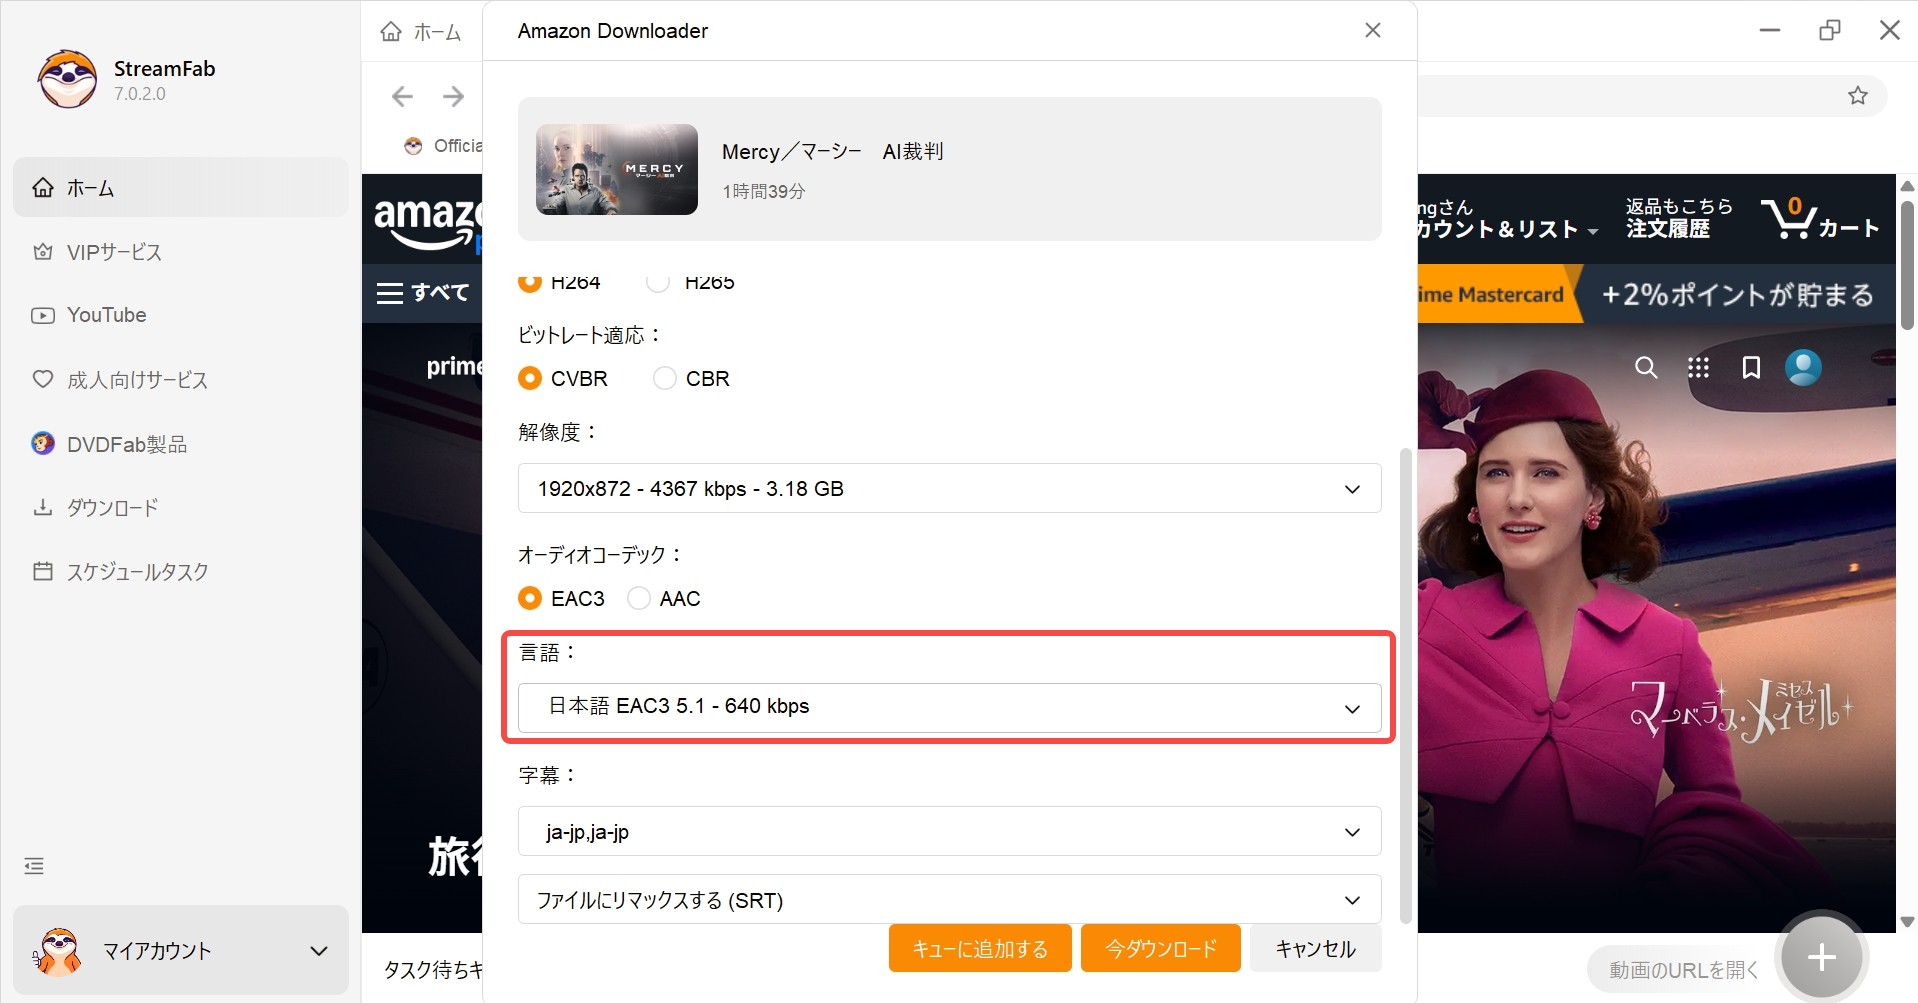Open the Prime Video profile avatar
1918x1003 pixels.
point(1803,368)
